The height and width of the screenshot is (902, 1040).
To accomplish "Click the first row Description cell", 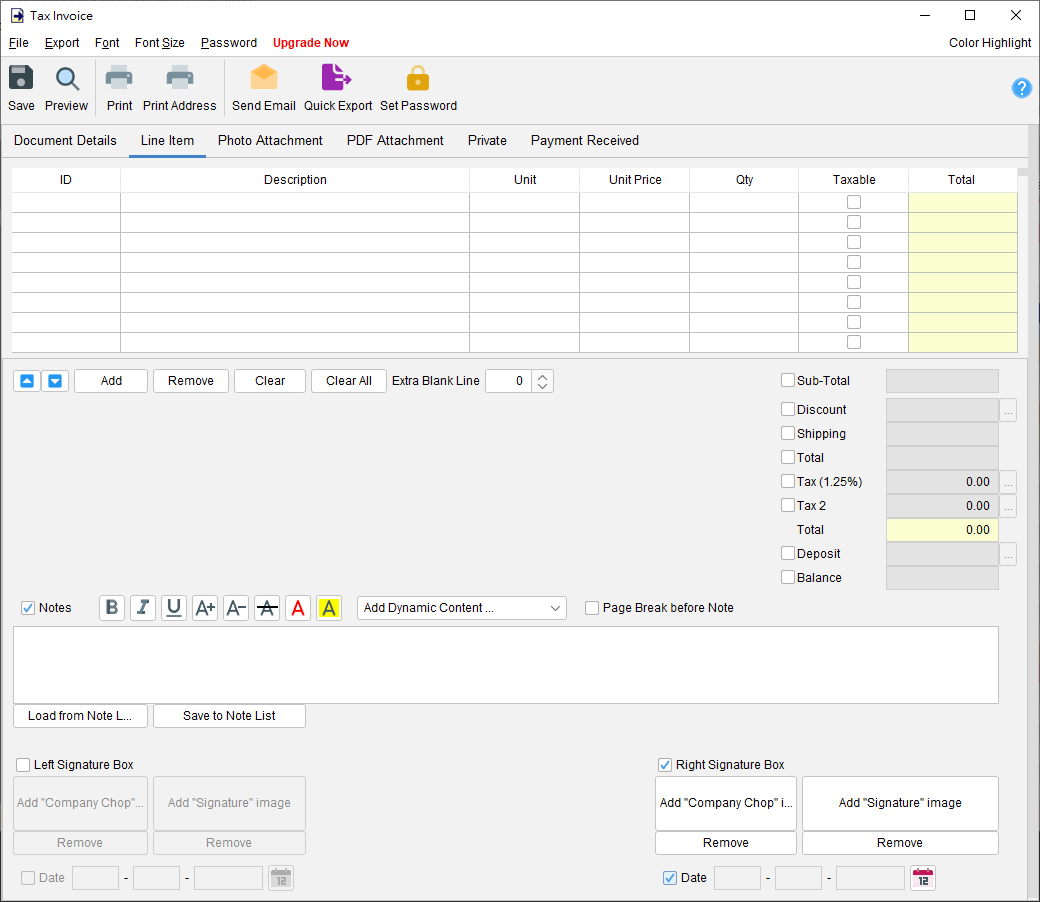I will coord(294,202).
